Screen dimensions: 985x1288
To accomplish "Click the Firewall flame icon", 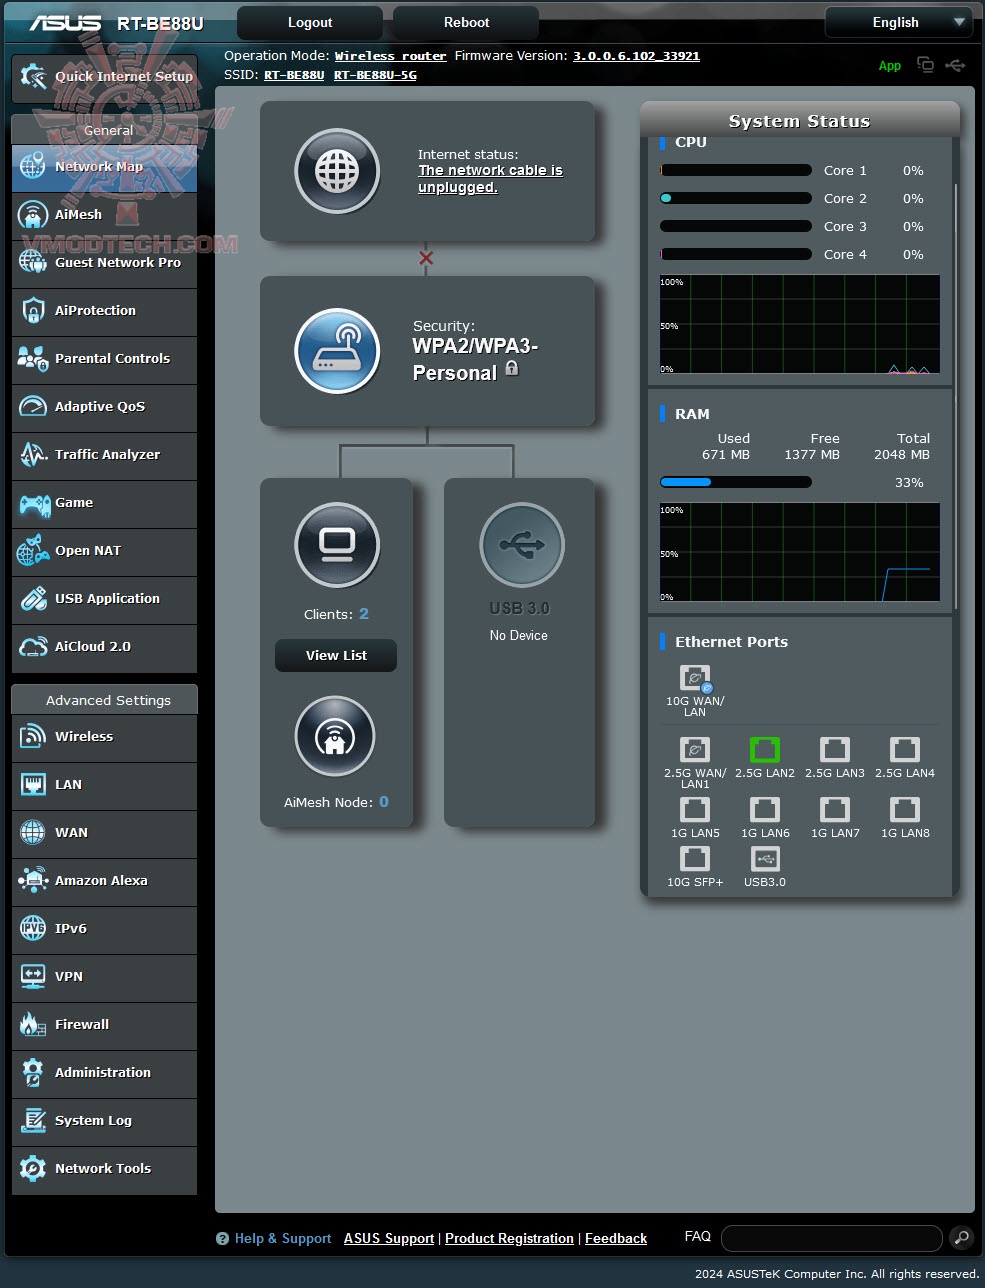I will [x=33, y=1025].
